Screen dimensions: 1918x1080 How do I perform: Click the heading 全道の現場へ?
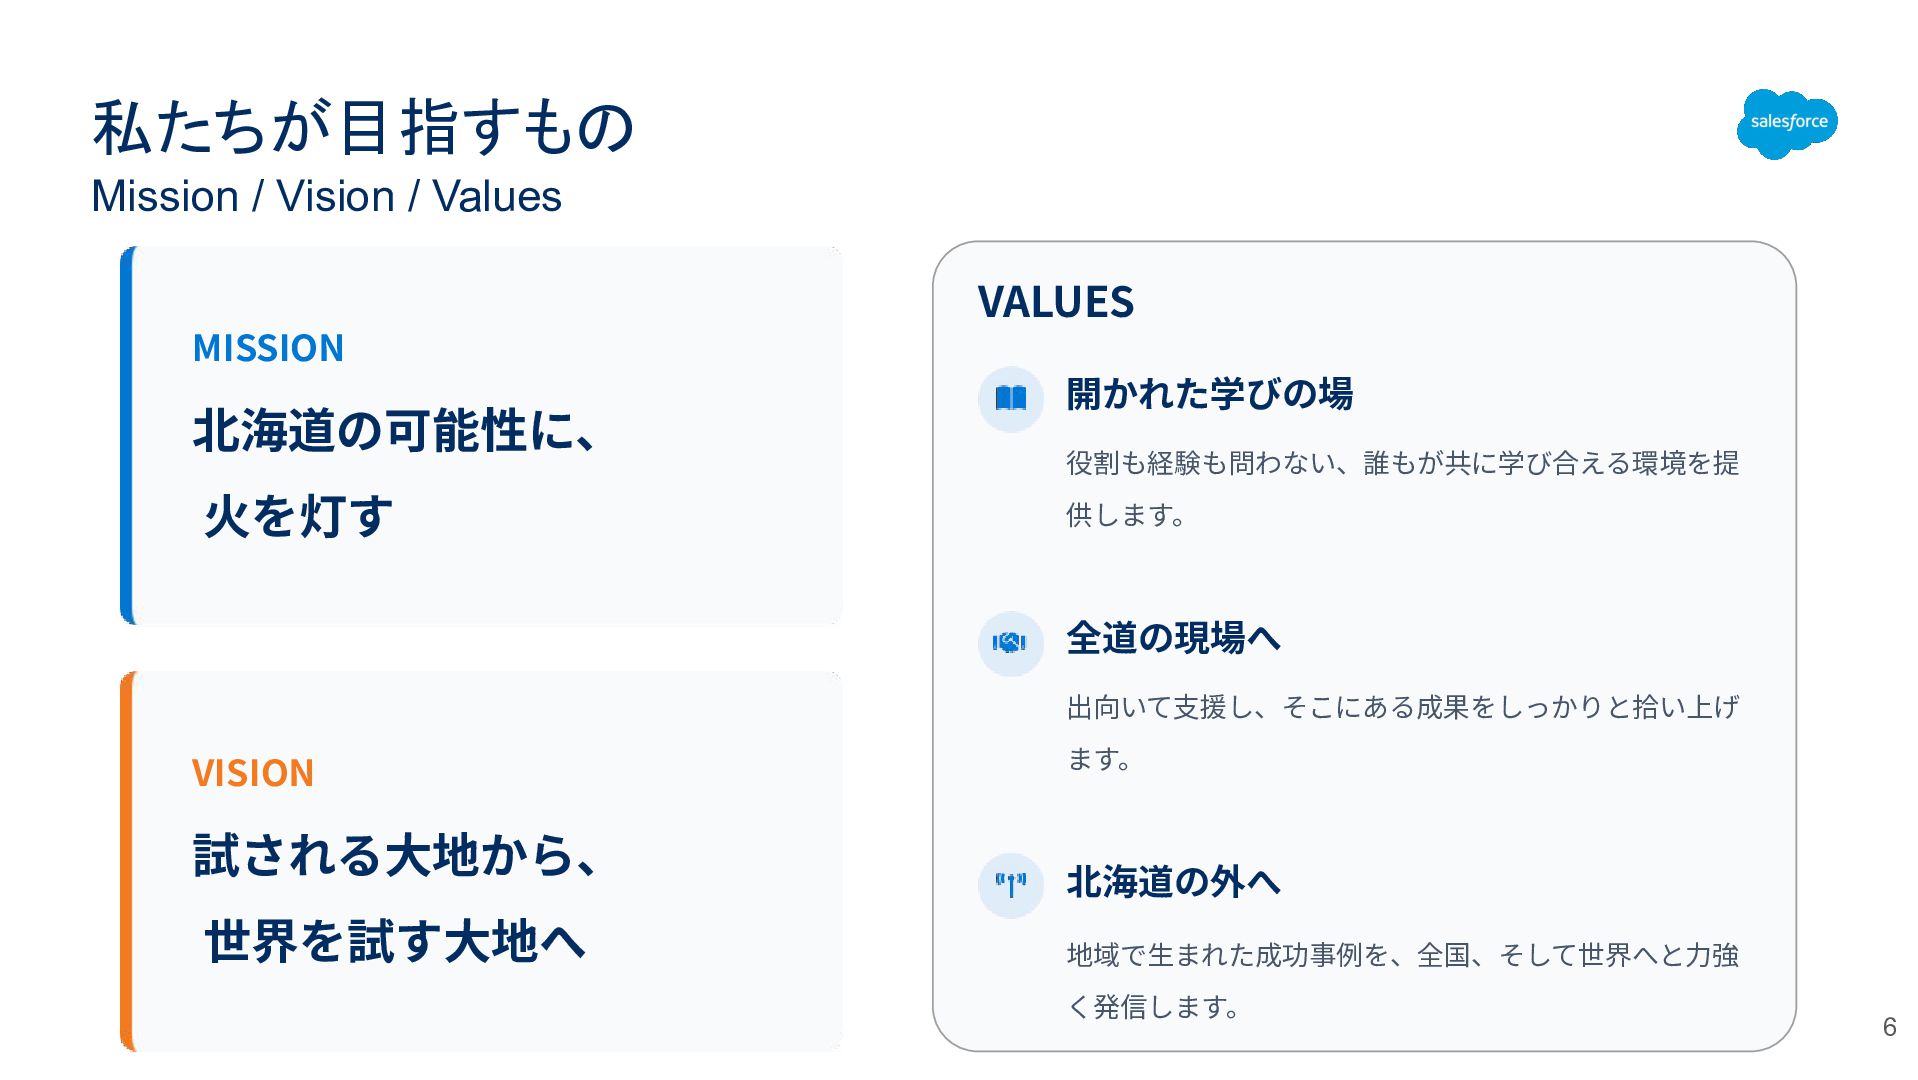click(1173, 638)
